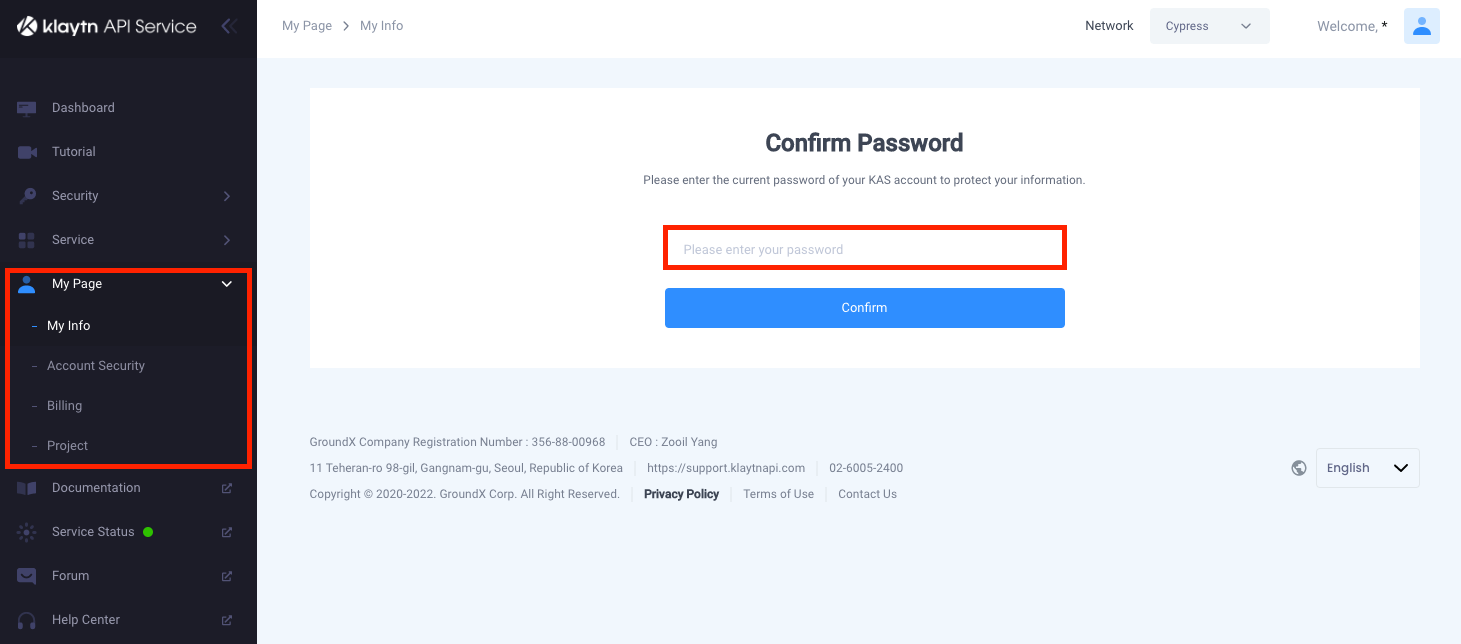The image size is (1461, 644).
Task: Click the blue Confirm button
Action: tap(864, 308)
